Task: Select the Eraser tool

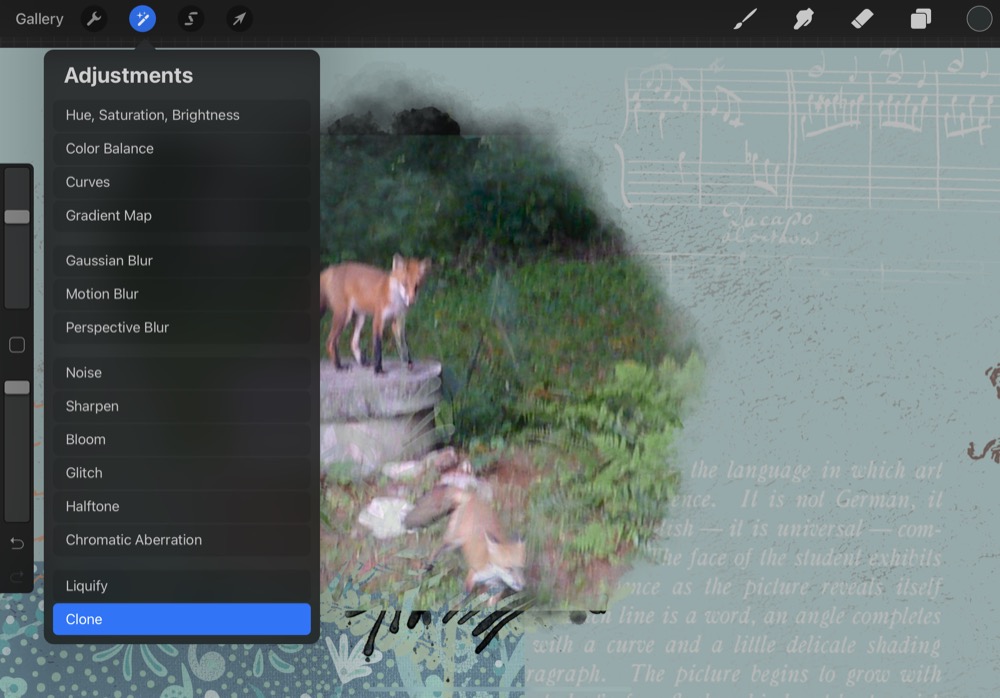Action: pyautogui.click(x=862, y=19)
